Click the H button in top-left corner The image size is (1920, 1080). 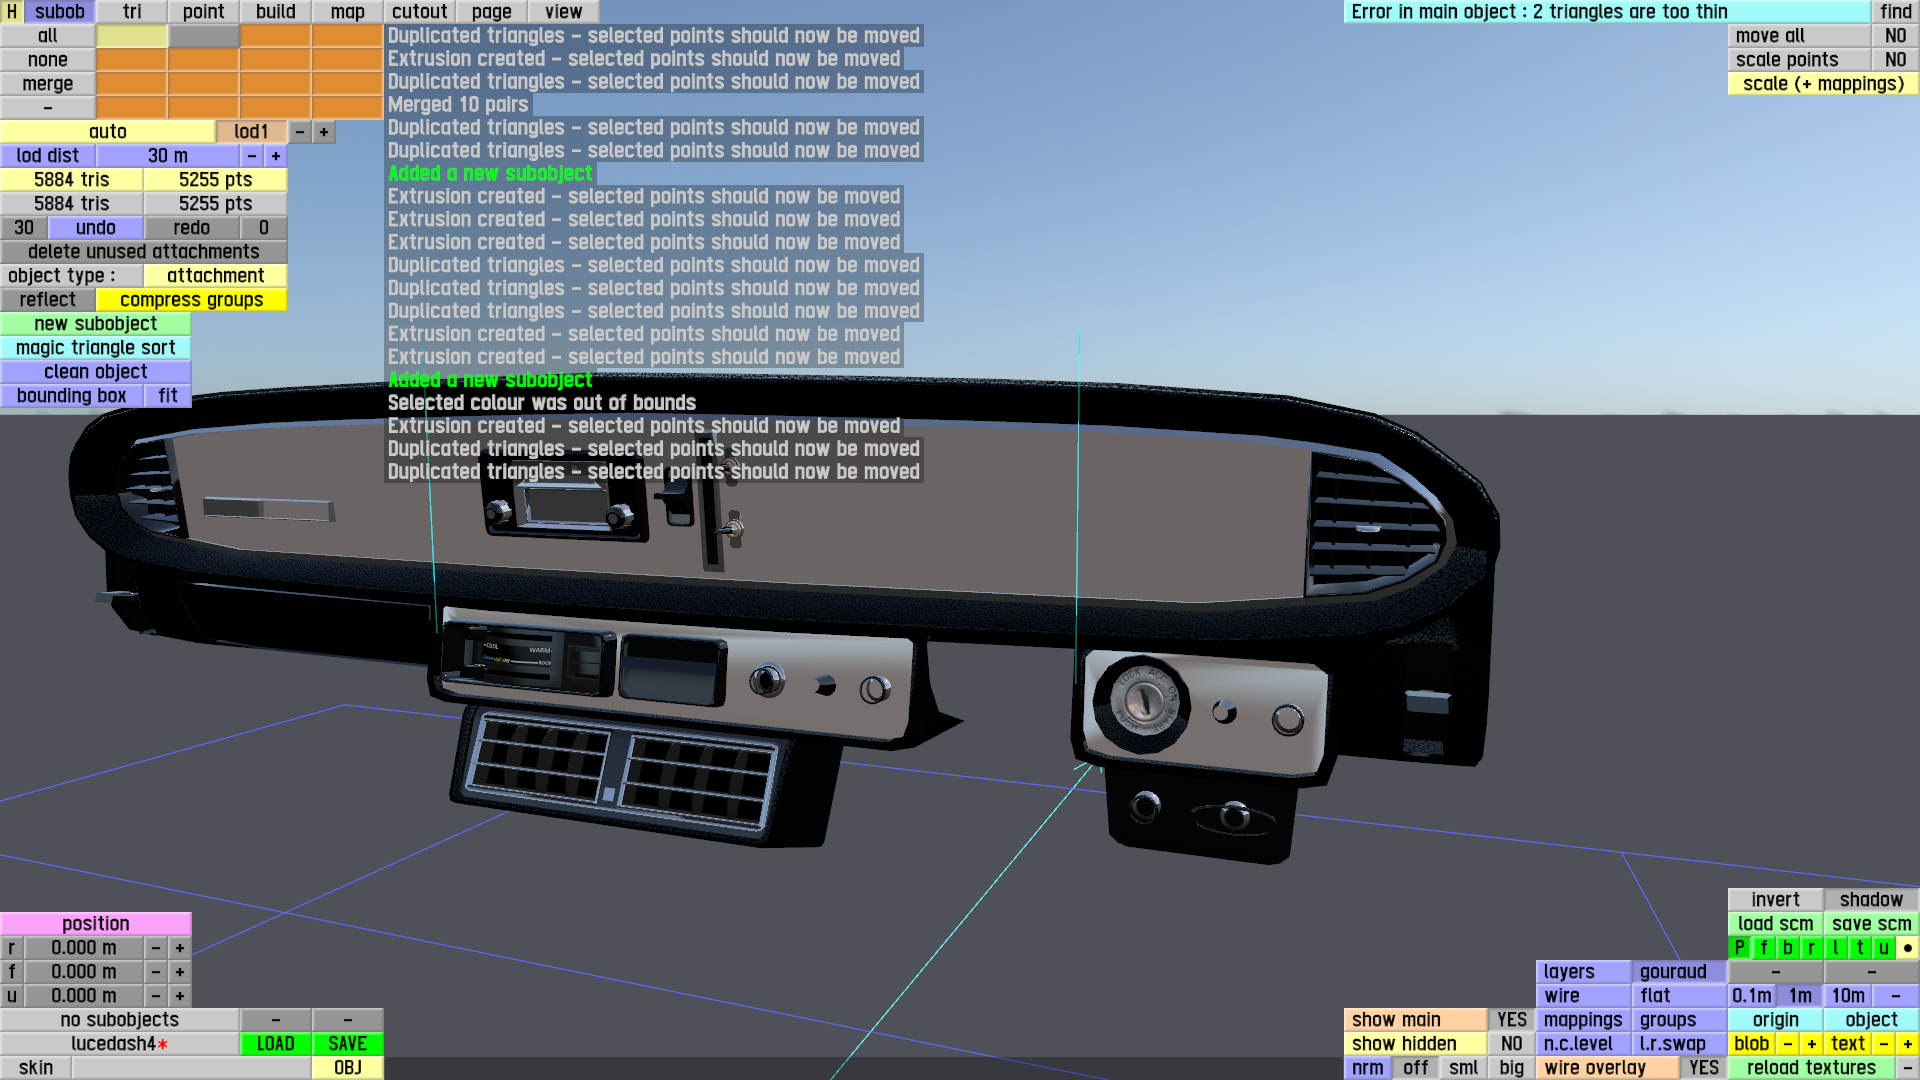11,11
